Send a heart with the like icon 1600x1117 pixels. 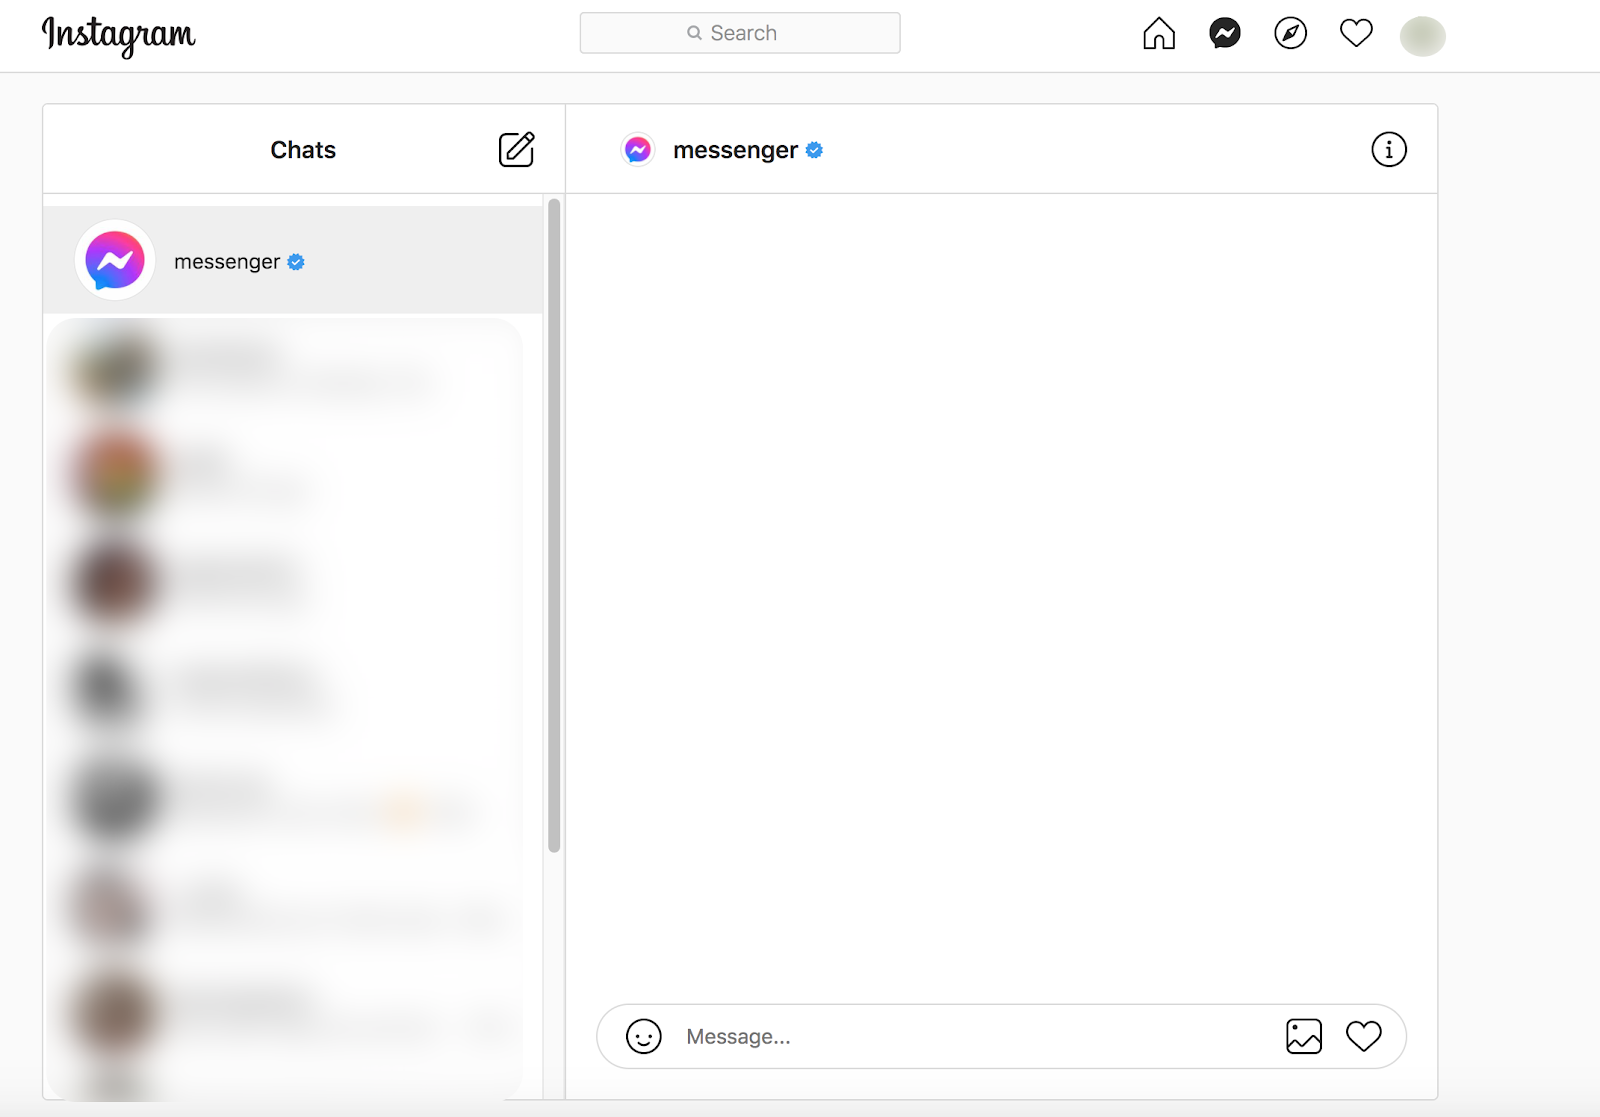pos(1364,1037)
